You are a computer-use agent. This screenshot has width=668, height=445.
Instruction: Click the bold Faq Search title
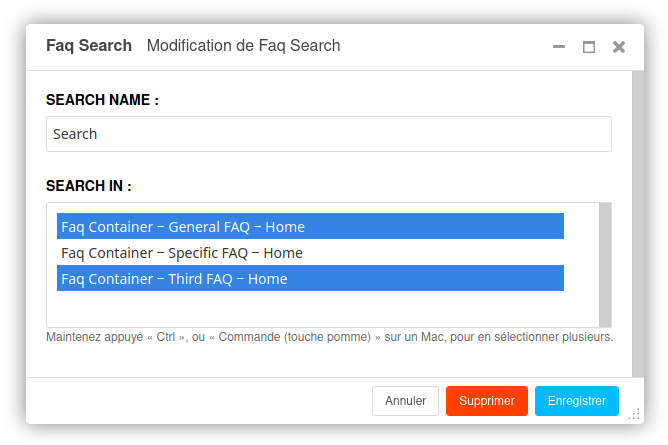pyautogui.click(x=89, y=46)
